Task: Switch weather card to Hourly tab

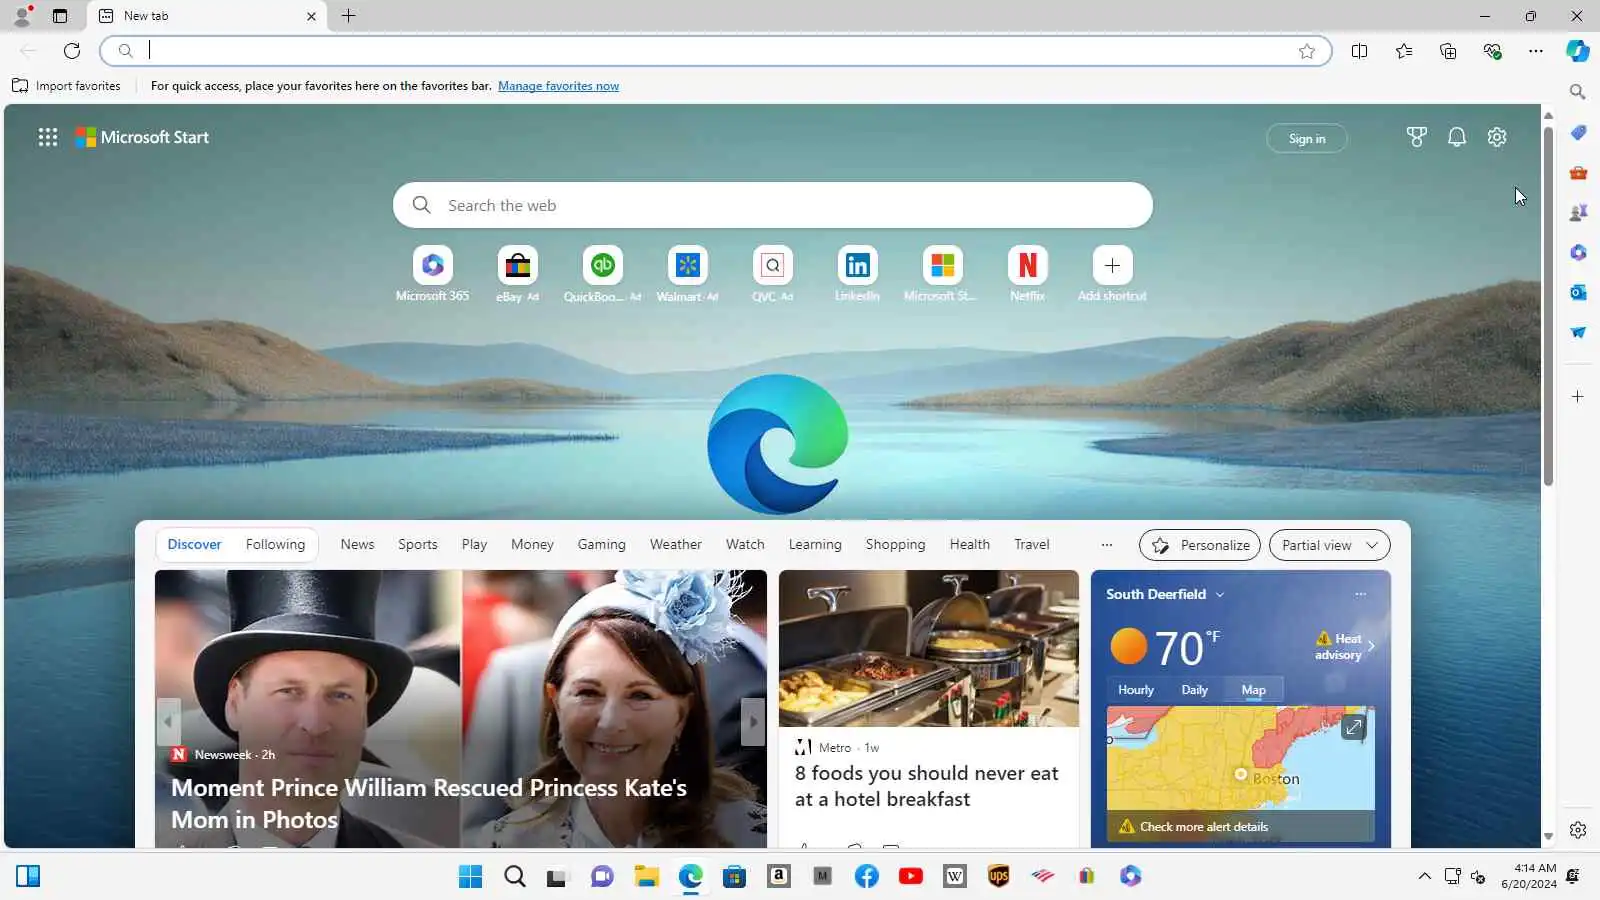Action: pyautogui.click(x=1135, y=690)
